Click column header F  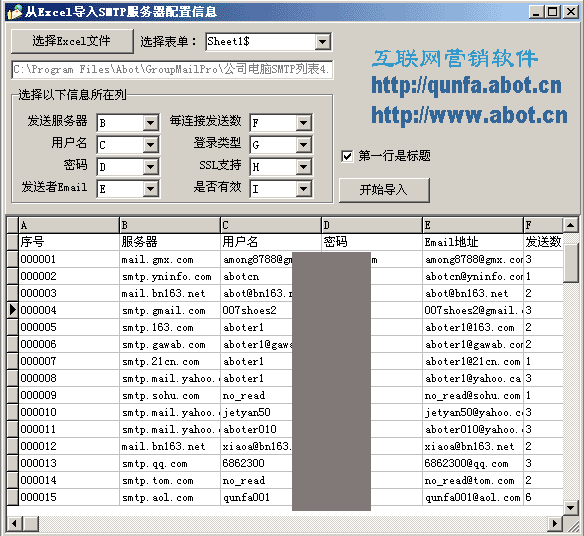pos(543,225)
